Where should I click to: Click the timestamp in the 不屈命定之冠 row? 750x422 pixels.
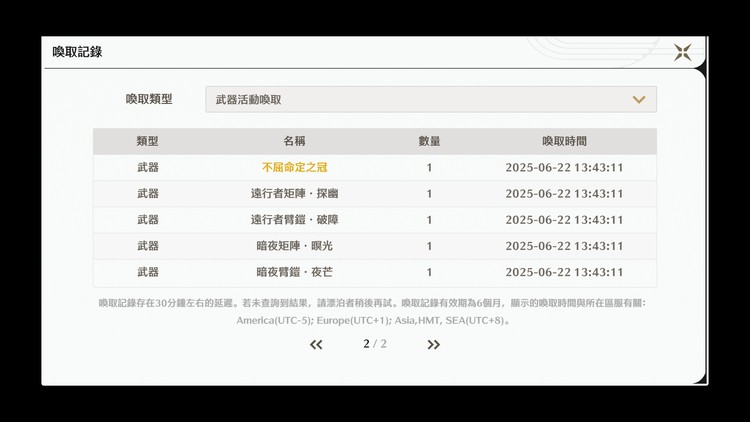(x=564, y=167)
